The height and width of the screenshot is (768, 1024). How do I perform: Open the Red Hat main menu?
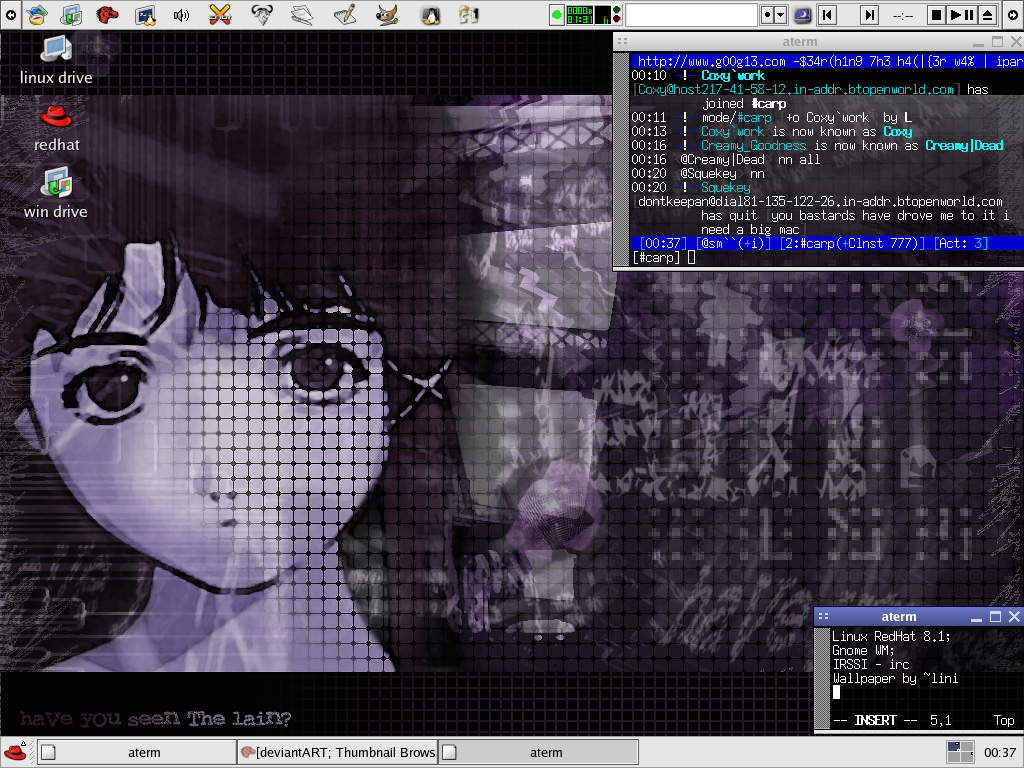(15, 752)
